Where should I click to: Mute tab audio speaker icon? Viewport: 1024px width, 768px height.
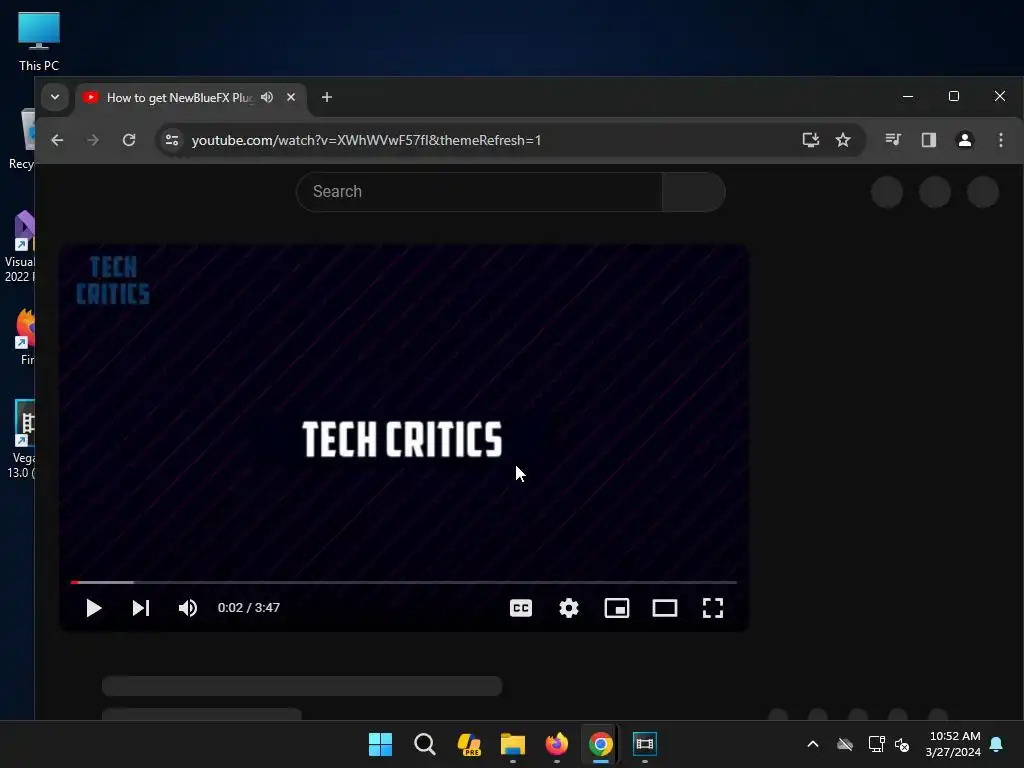coord(266,97)
